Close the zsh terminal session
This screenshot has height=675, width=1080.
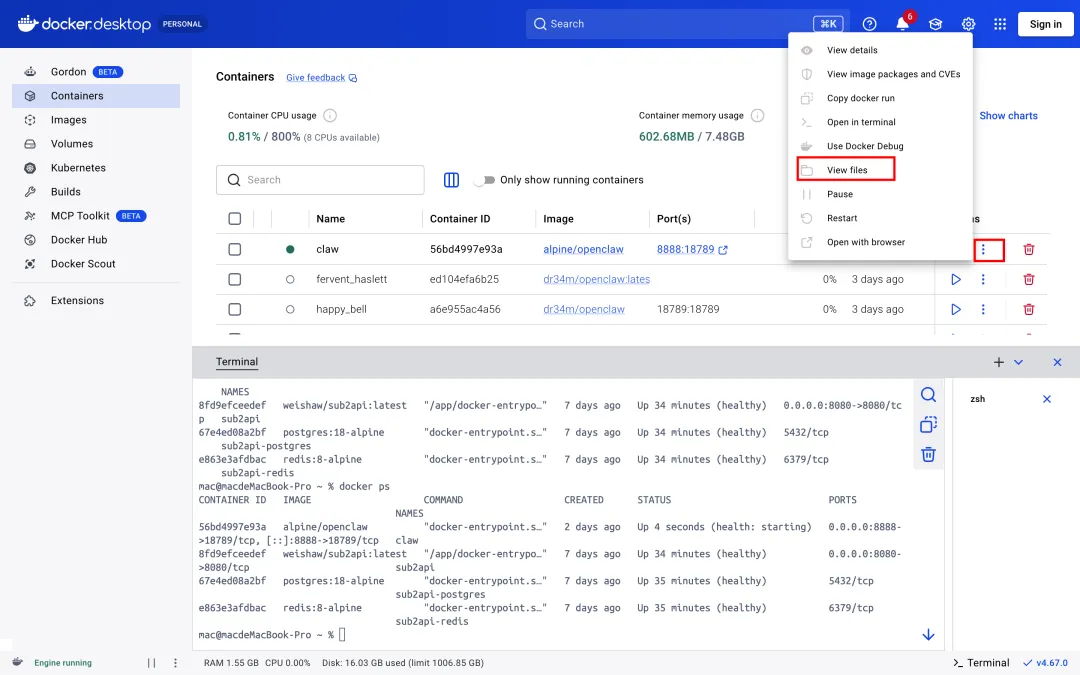coord(1046,399)
